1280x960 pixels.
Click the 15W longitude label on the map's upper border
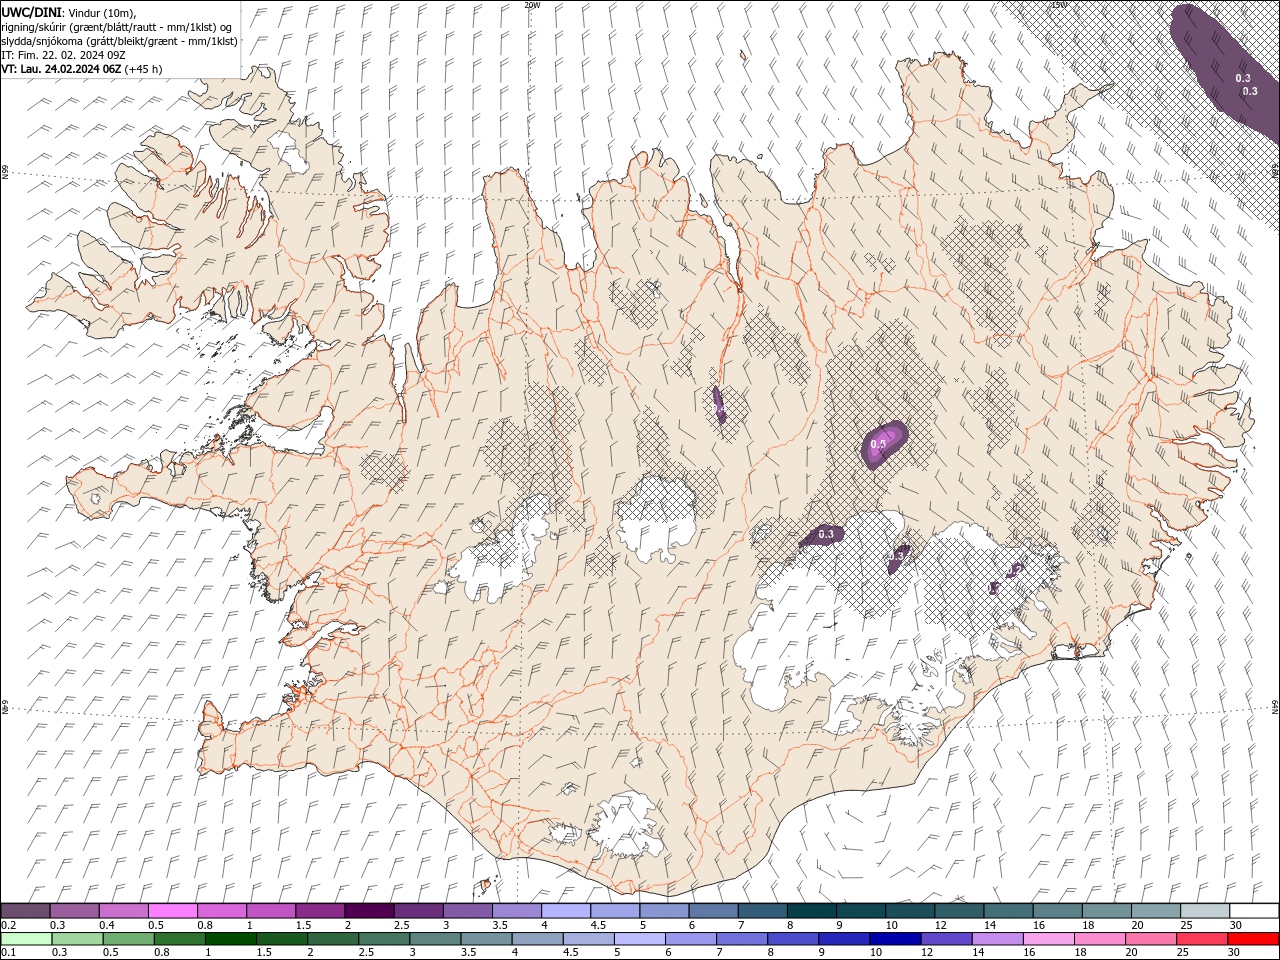(x=1058, y=5)
